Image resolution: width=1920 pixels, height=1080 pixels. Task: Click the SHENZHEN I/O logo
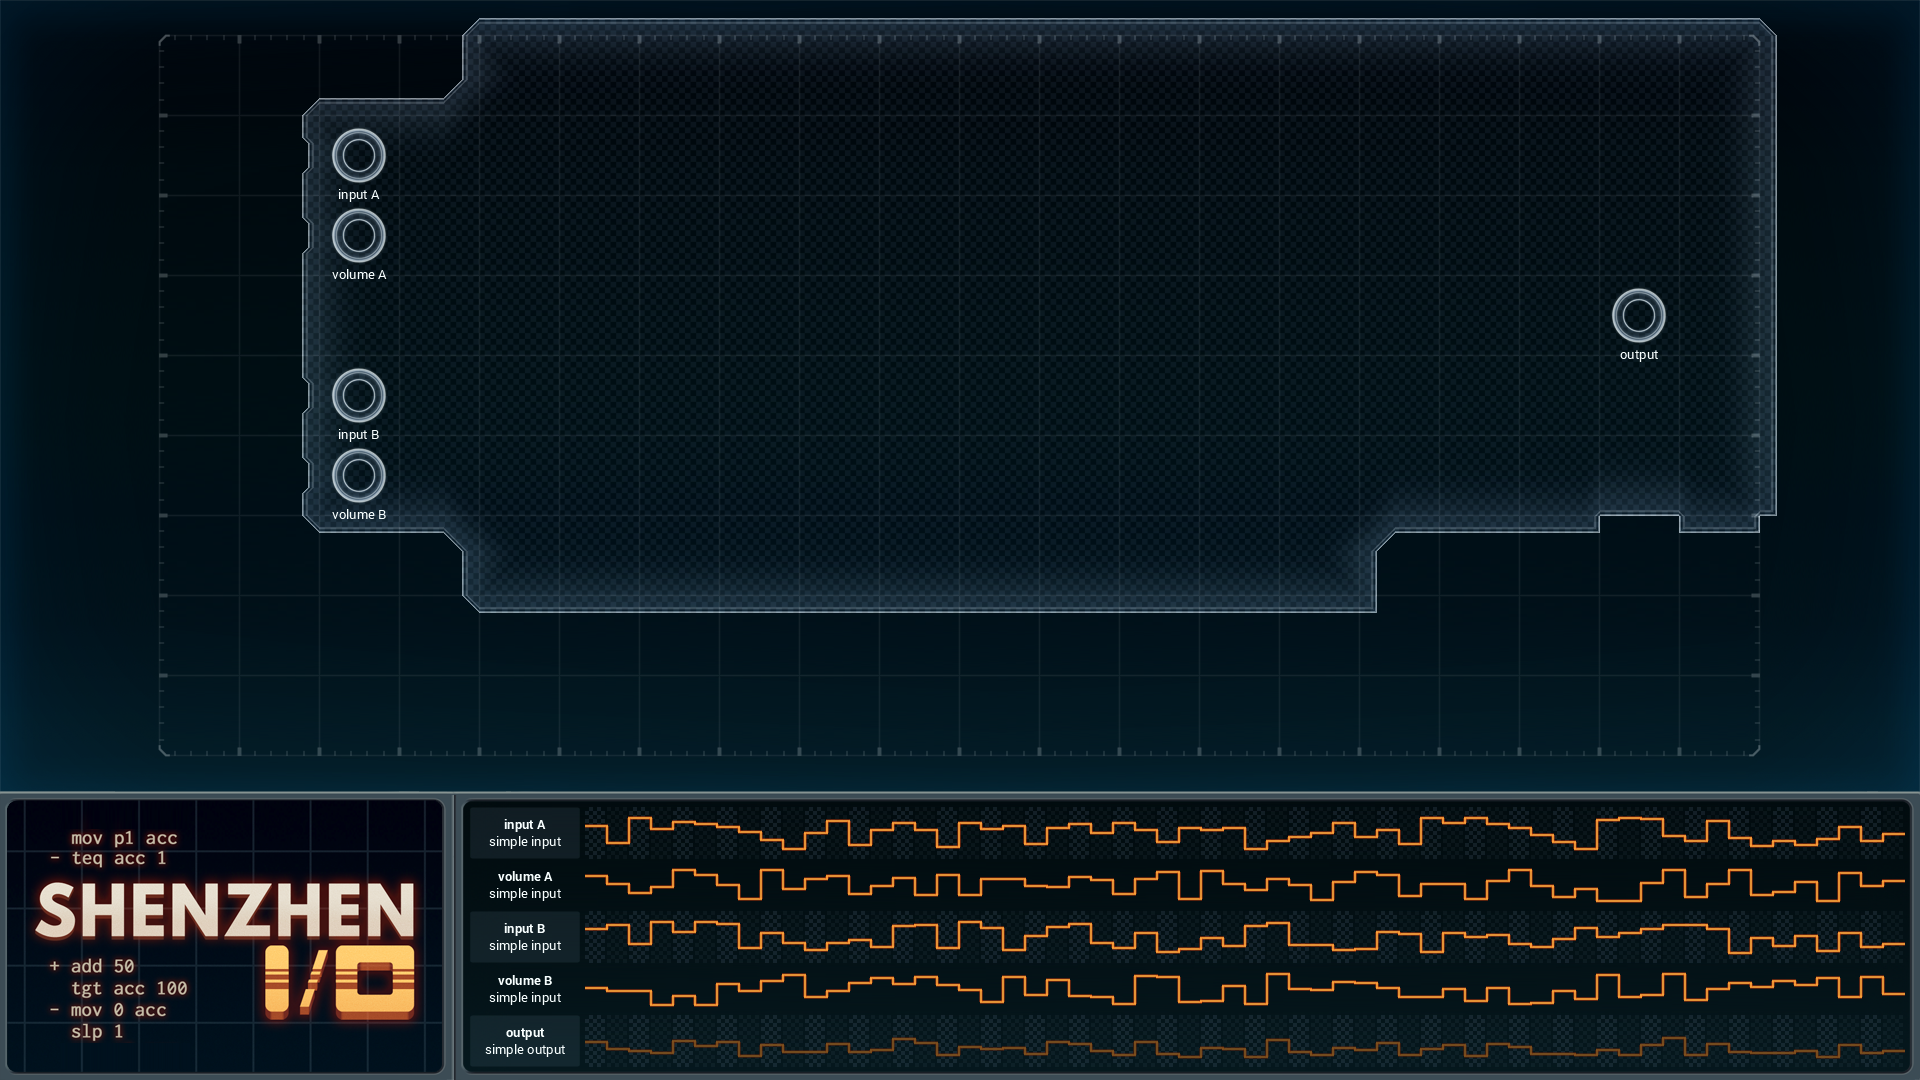(x=226, y=947)
